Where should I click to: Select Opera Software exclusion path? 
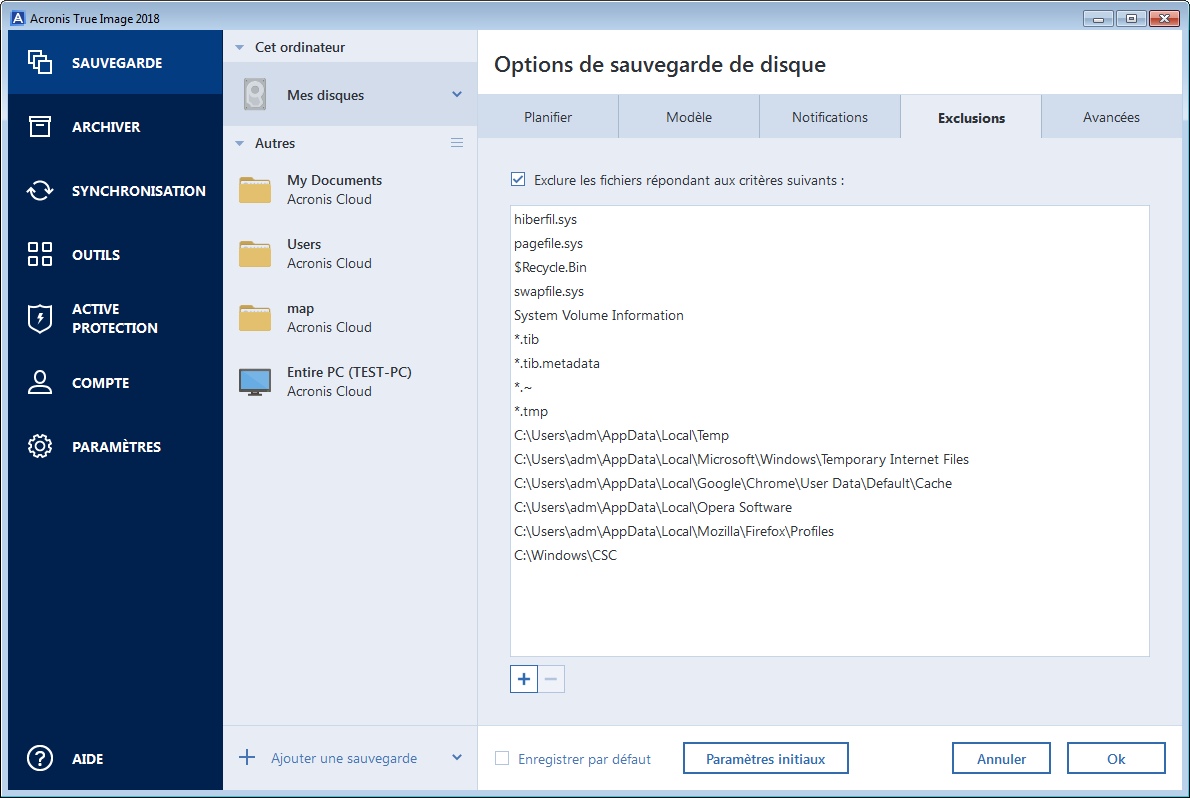[x=830, y=507]
